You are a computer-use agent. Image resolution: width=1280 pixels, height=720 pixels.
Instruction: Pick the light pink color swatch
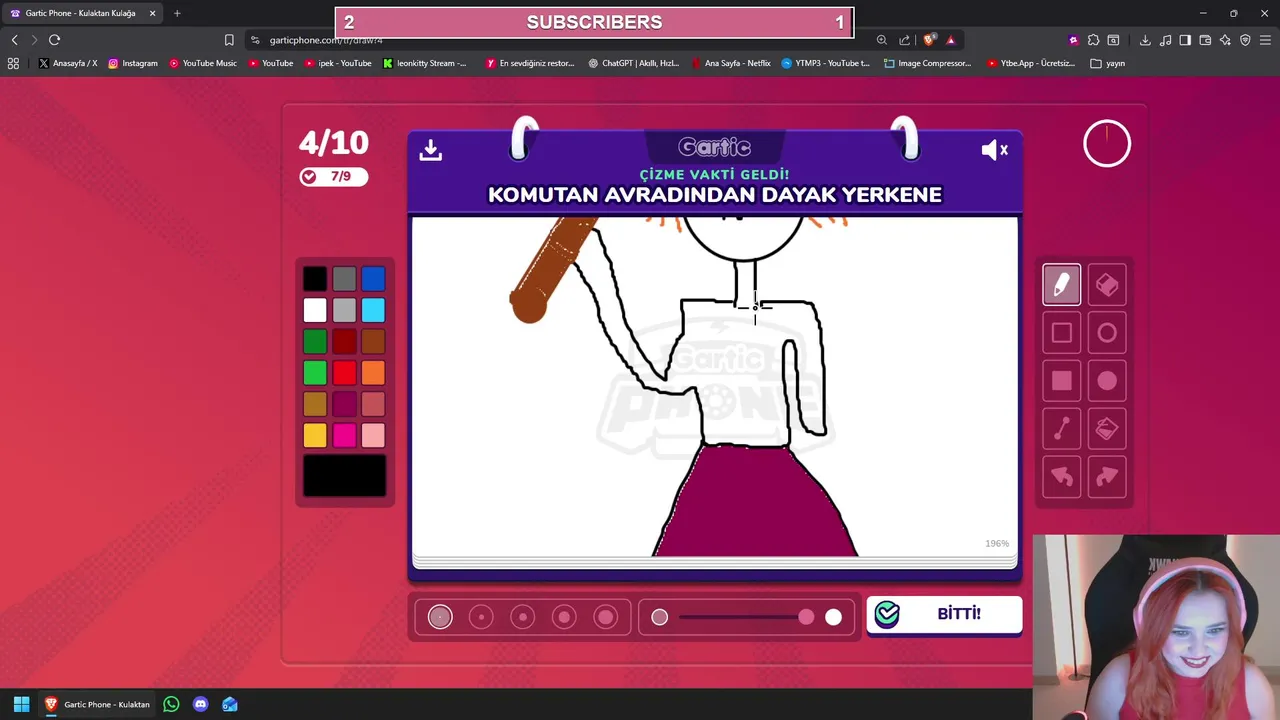tap(373, 435)
